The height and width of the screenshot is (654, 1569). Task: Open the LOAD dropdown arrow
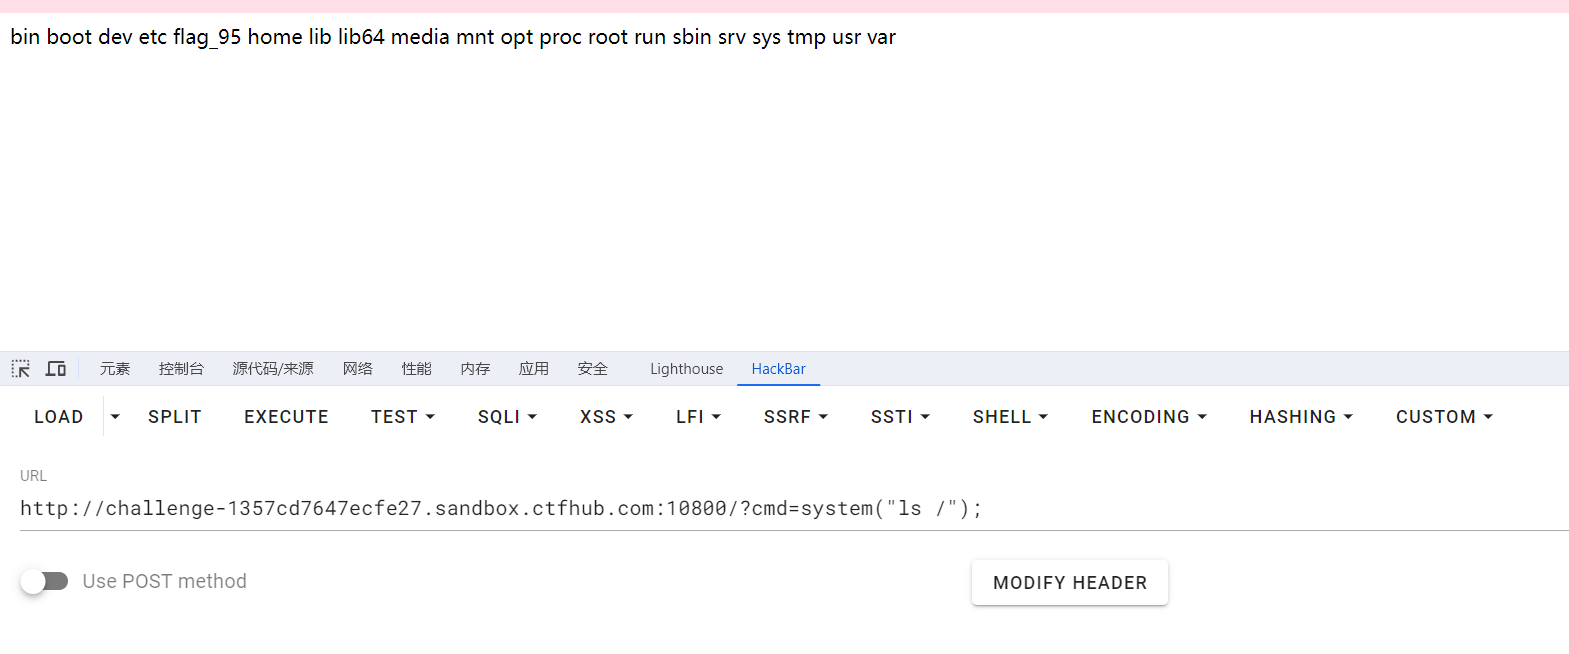pyautogui.click(x=115, y=417)
